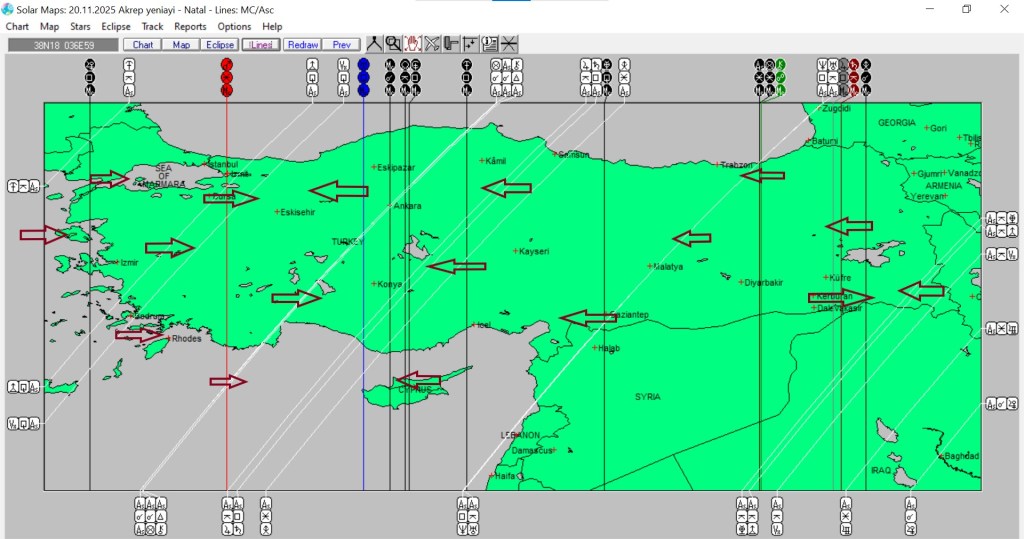Activate the zoom magnifier tool
The width and height of the screenshot is (1024, 539).
(393, 44)
